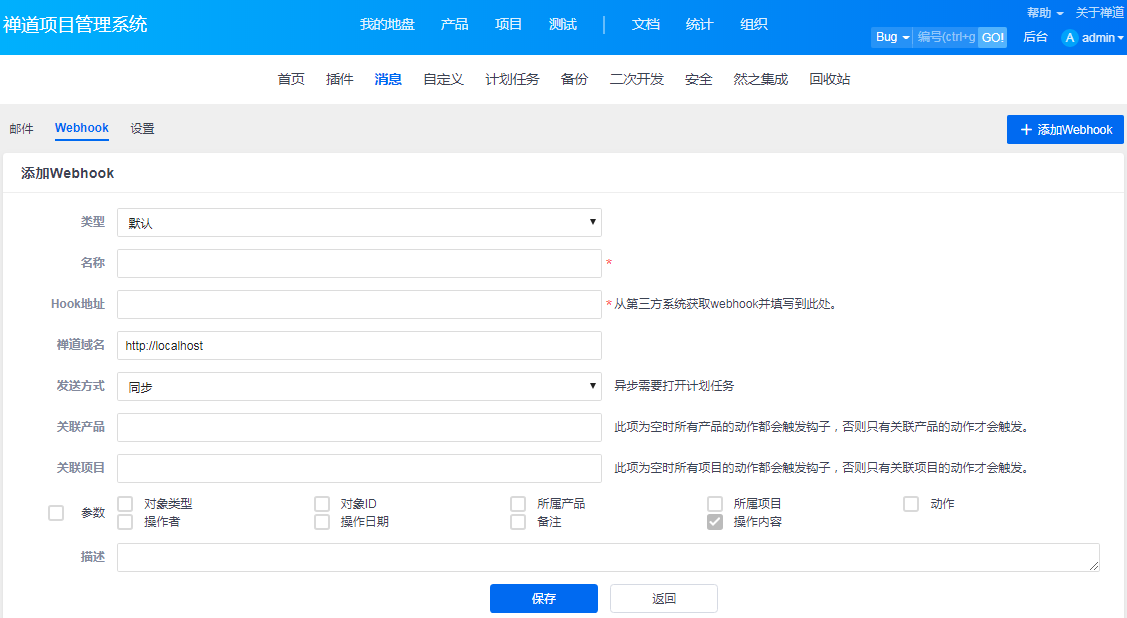The width and height of the screenshot is (1127, 618).
Task: Click the admin user avatar icon
Action: (1070, 38)
